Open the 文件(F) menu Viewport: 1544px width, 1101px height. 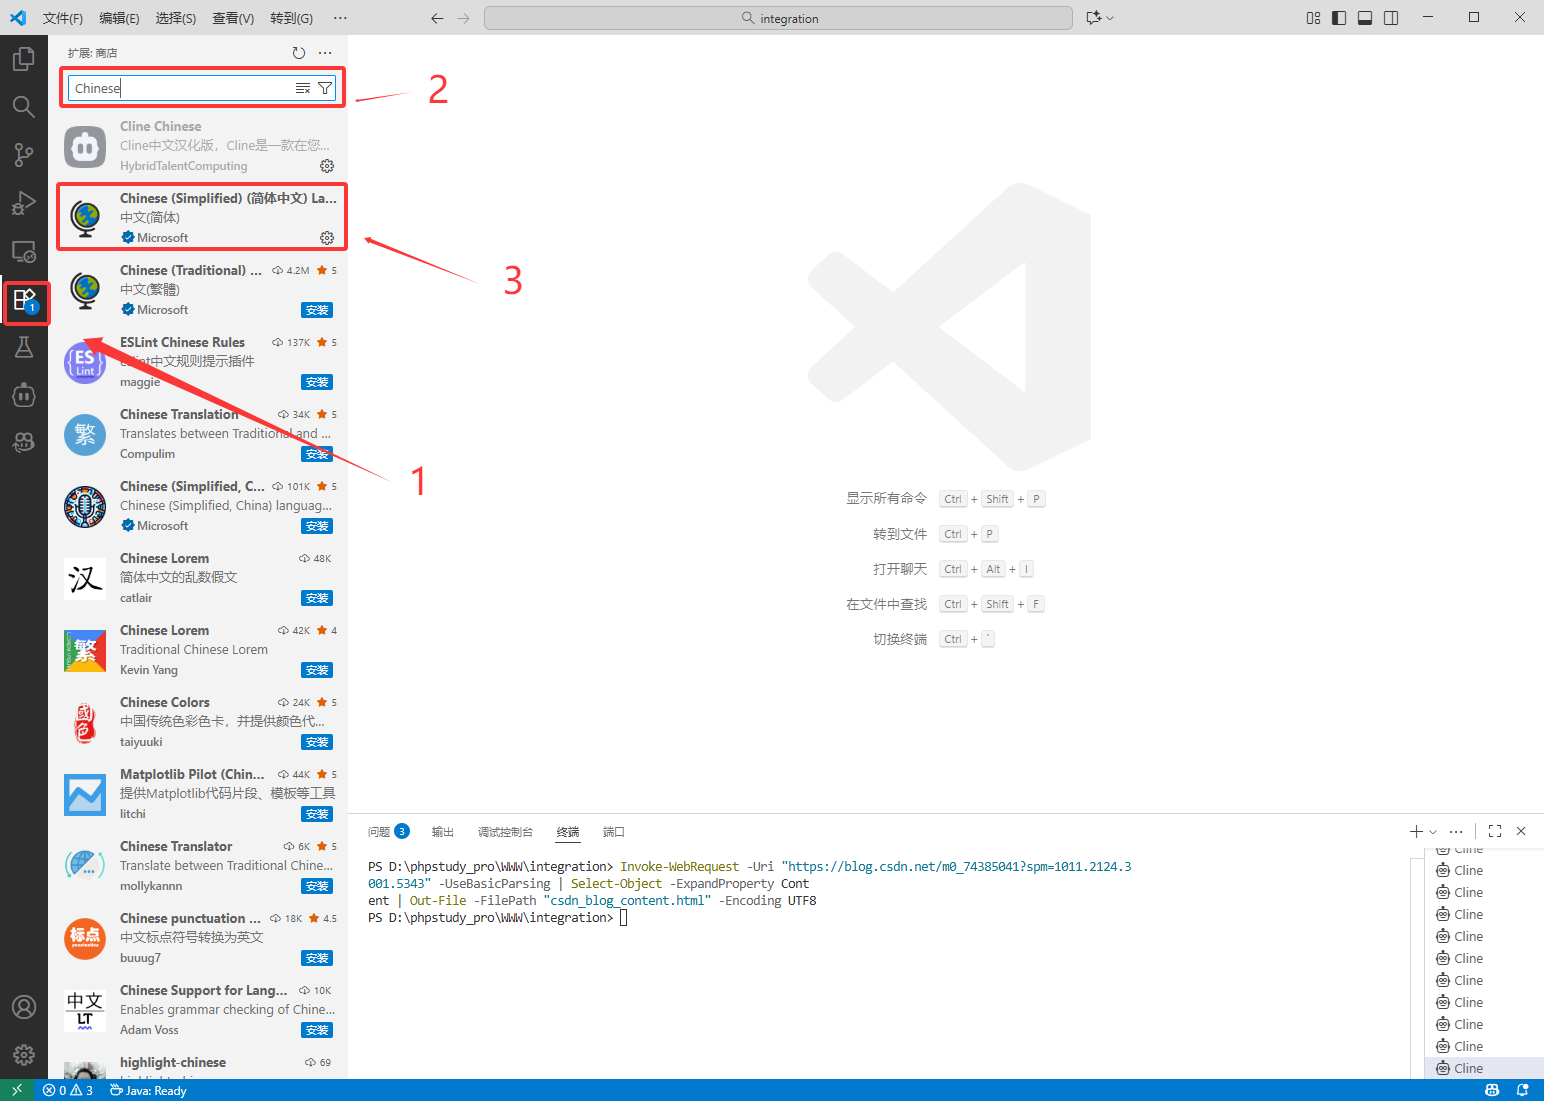63,18
